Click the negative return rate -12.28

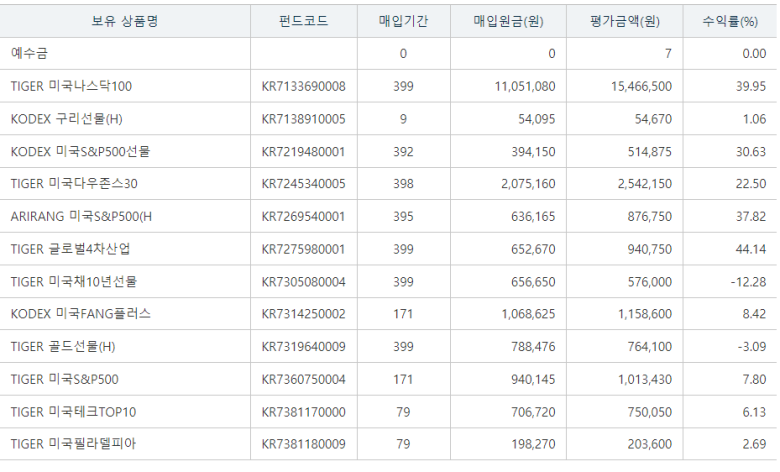click(x=749, y=282)
